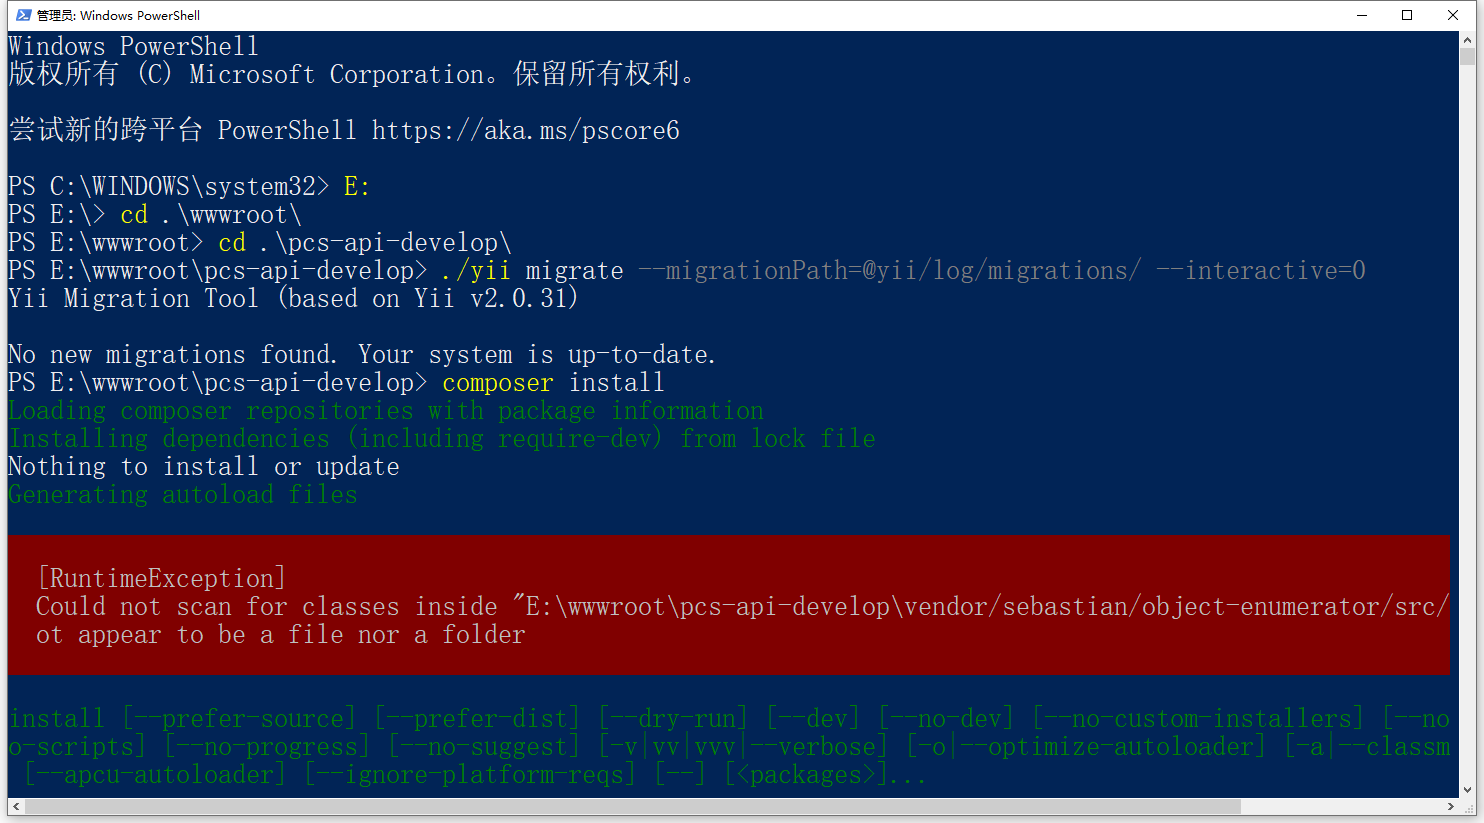Click the vertical scrollbar up arrow

click(1467, 40)
